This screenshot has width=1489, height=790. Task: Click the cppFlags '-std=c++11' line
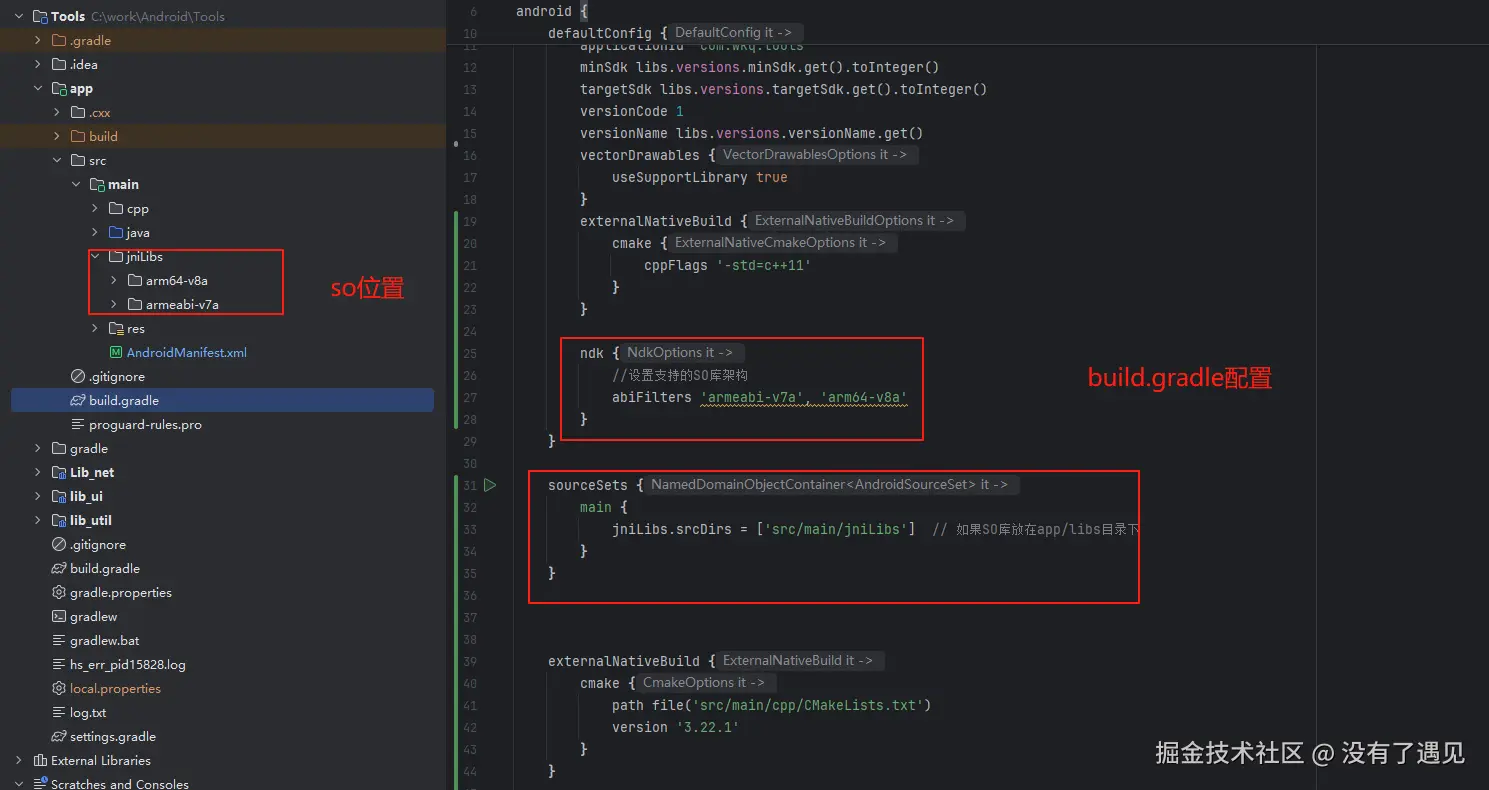point(727,265)
